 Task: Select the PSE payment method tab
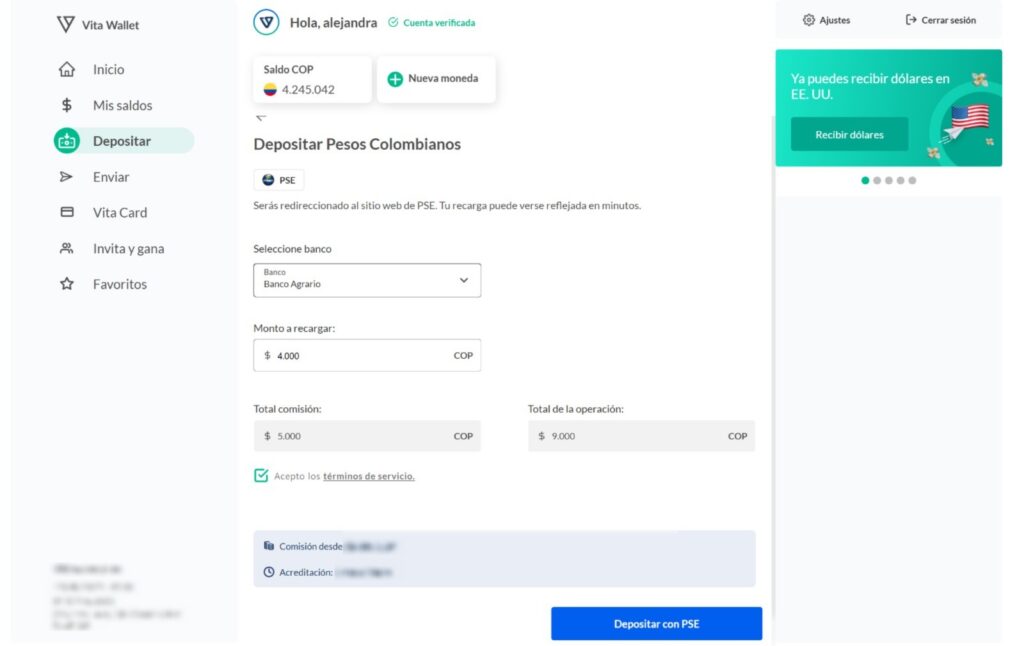[279, 180]
